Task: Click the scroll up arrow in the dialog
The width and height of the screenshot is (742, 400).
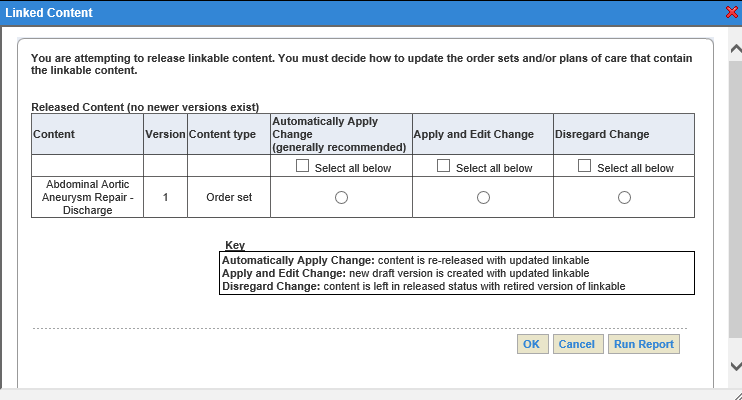Action: tap(736, 48)
